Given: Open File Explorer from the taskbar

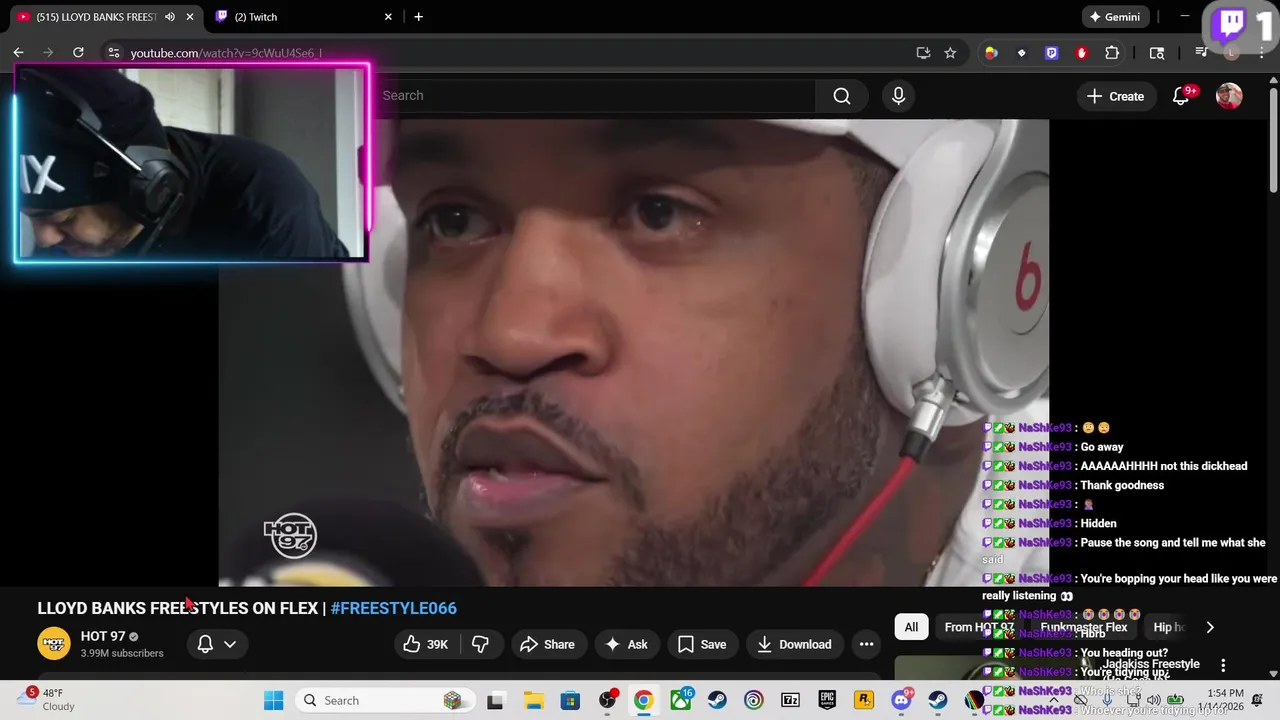Looking at the screenshot, I should pyautogui.click(x=532, y=700).
